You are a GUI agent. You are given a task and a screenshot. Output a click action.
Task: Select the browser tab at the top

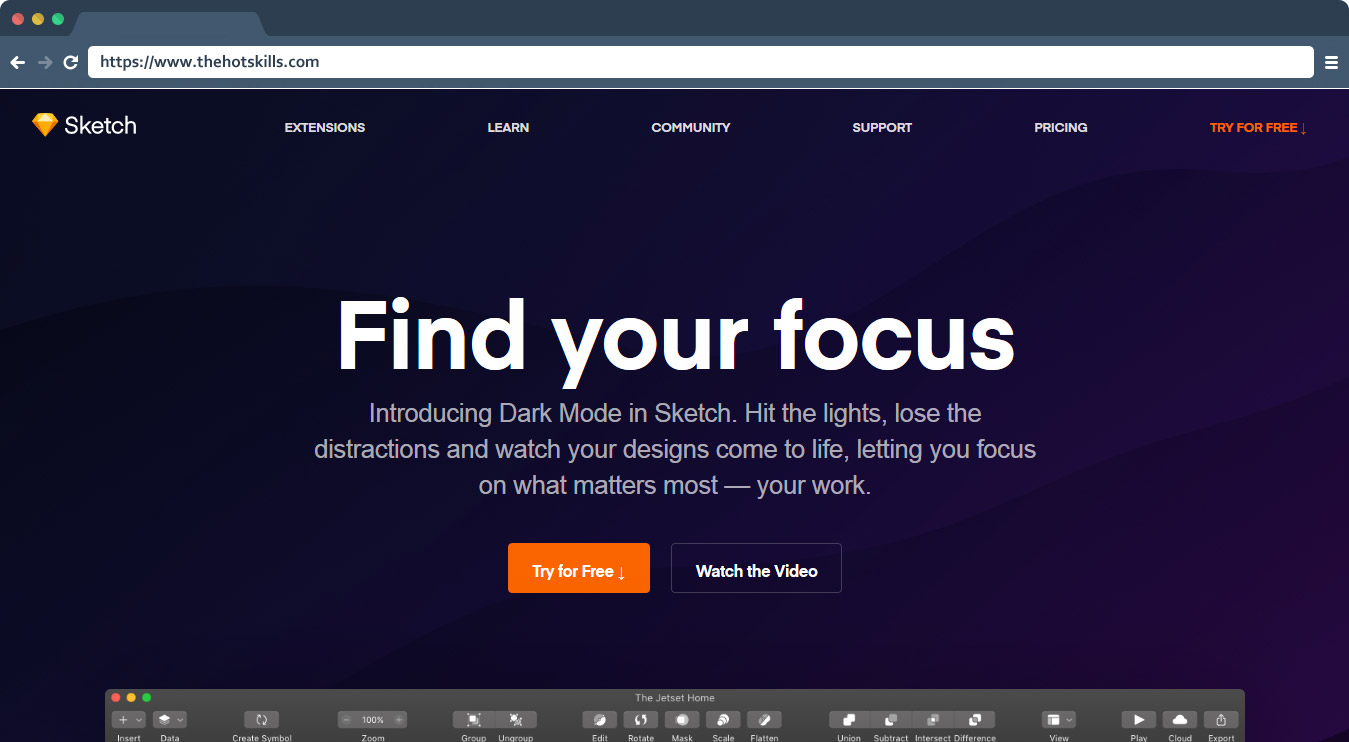168,23
